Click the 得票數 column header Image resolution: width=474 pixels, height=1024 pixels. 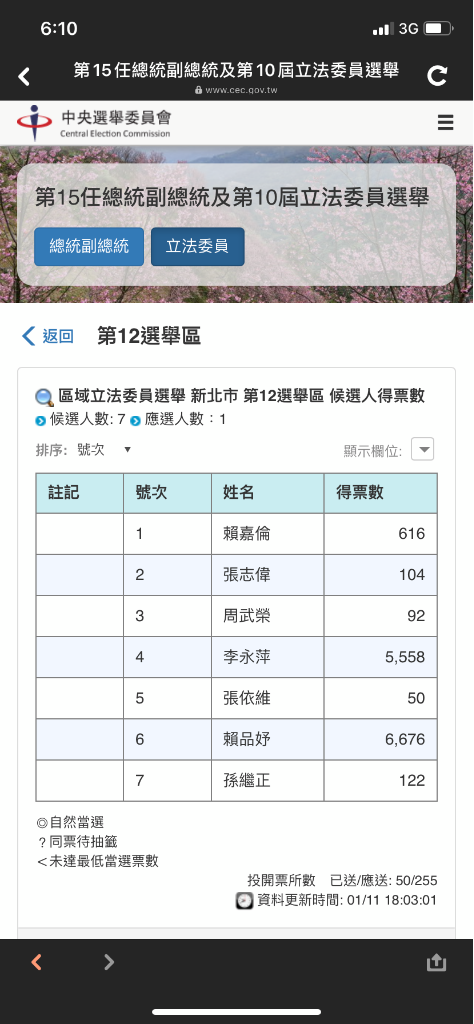tap(381, 493)
